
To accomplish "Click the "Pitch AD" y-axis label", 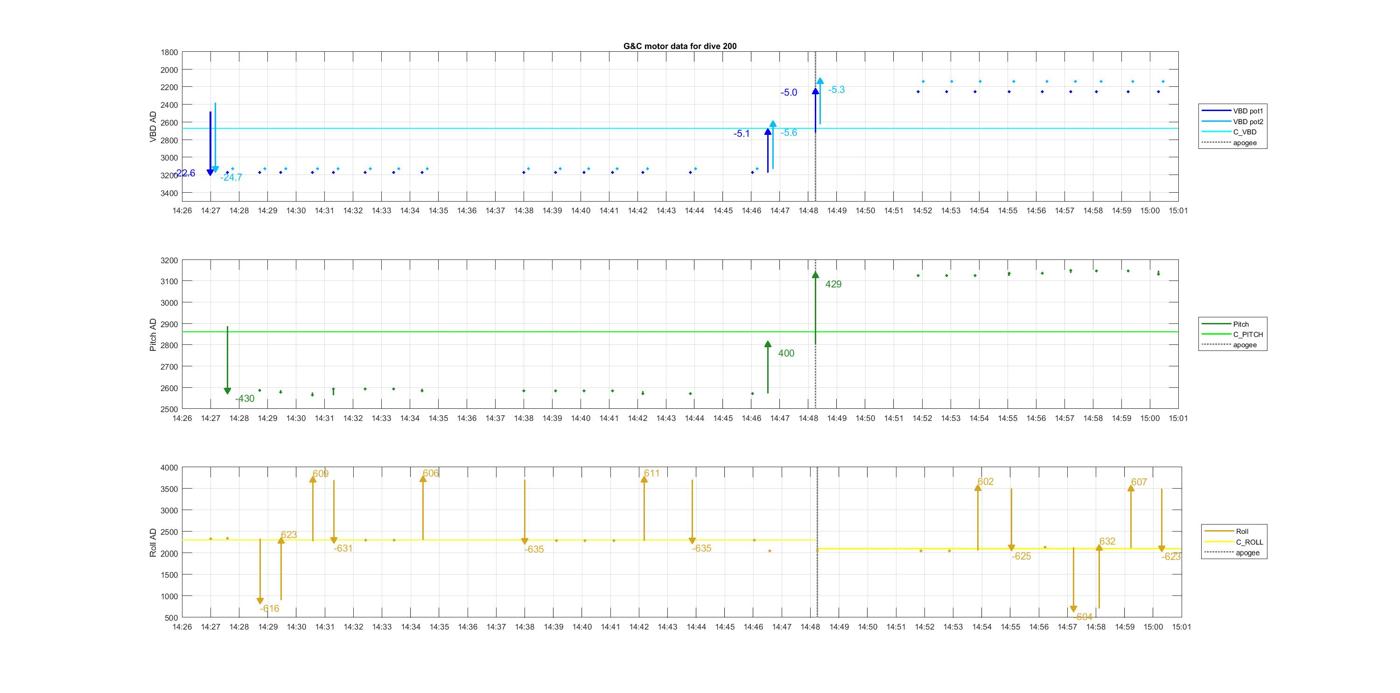I will coord(154,335).
